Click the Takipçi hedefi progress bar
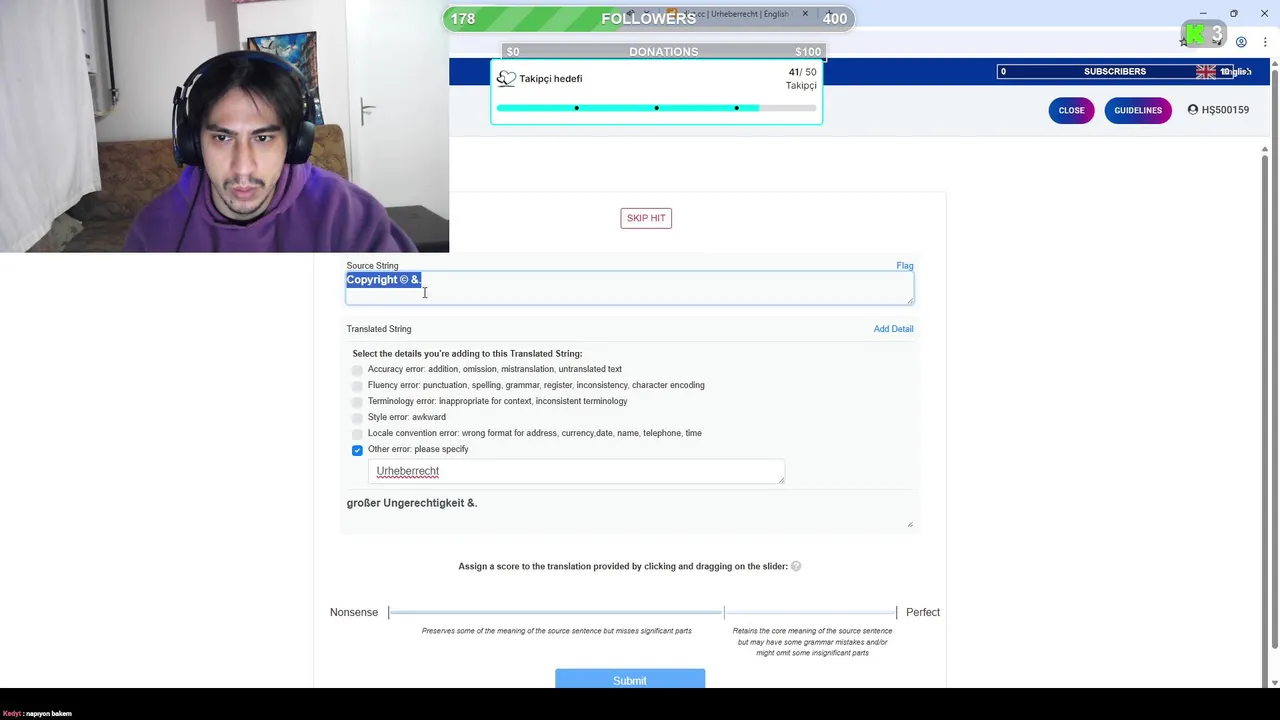The width and height of the screenshot is (1280, 720). click(x=656, y=107)
